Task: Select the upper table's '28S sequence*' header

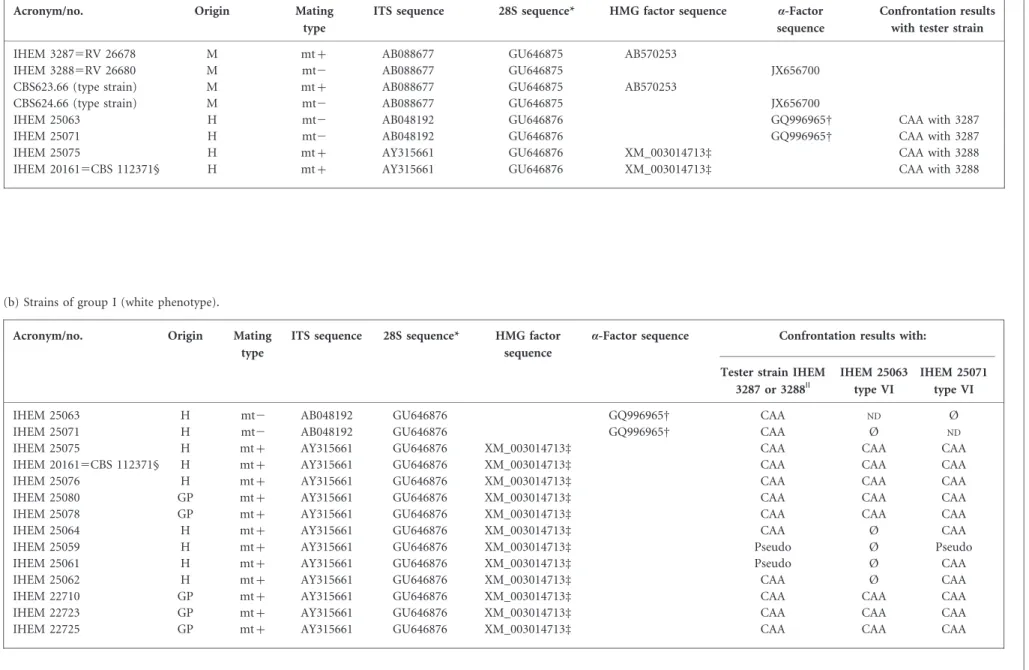Action: 536,10
